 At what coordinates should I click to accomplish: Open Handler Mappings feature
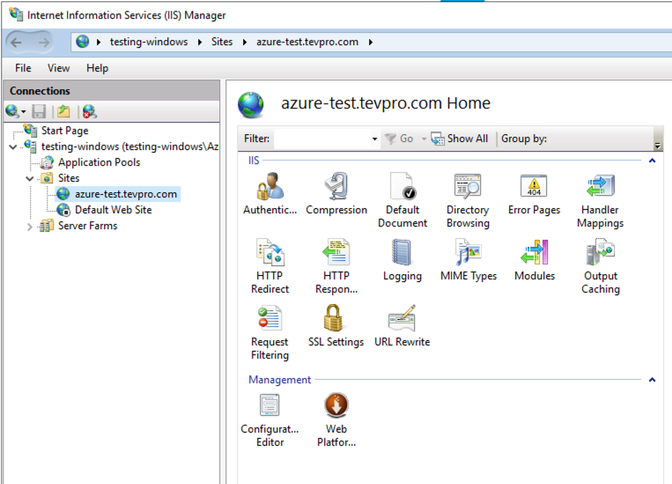click(x=600, y=200)
